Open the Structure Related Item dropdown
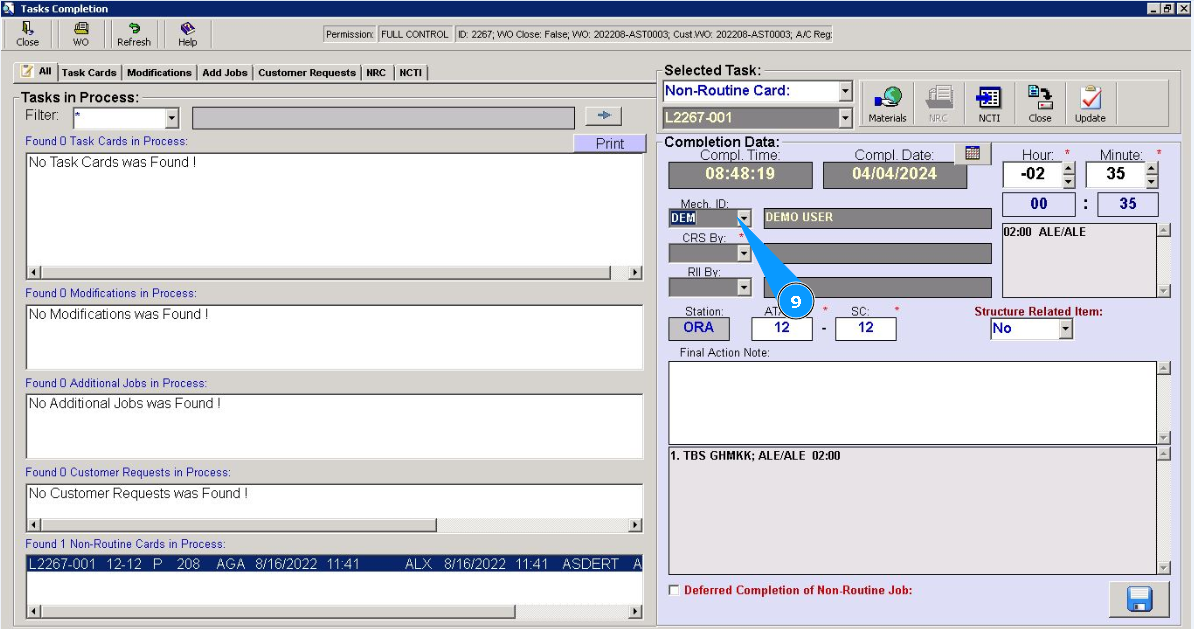 click(1066, 329)
